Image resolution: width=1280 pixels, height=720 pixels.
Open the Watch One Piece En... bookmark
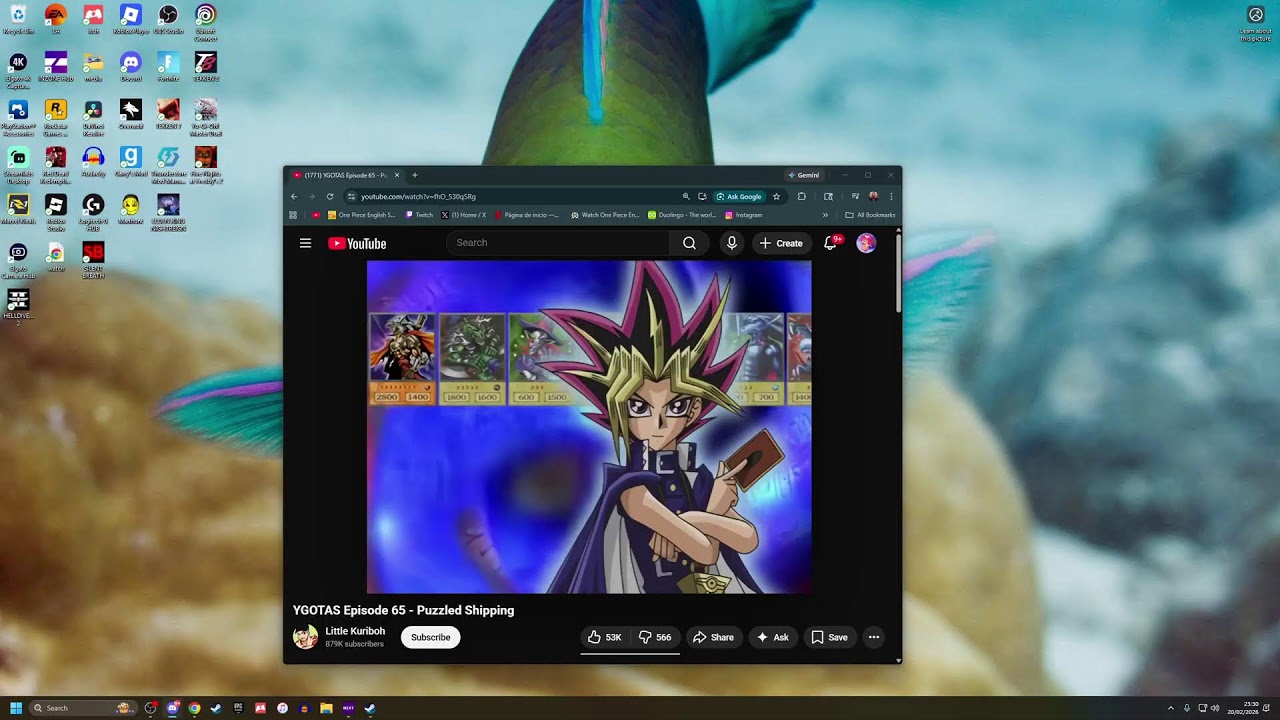pyautogui.click(x=605, y=215)
